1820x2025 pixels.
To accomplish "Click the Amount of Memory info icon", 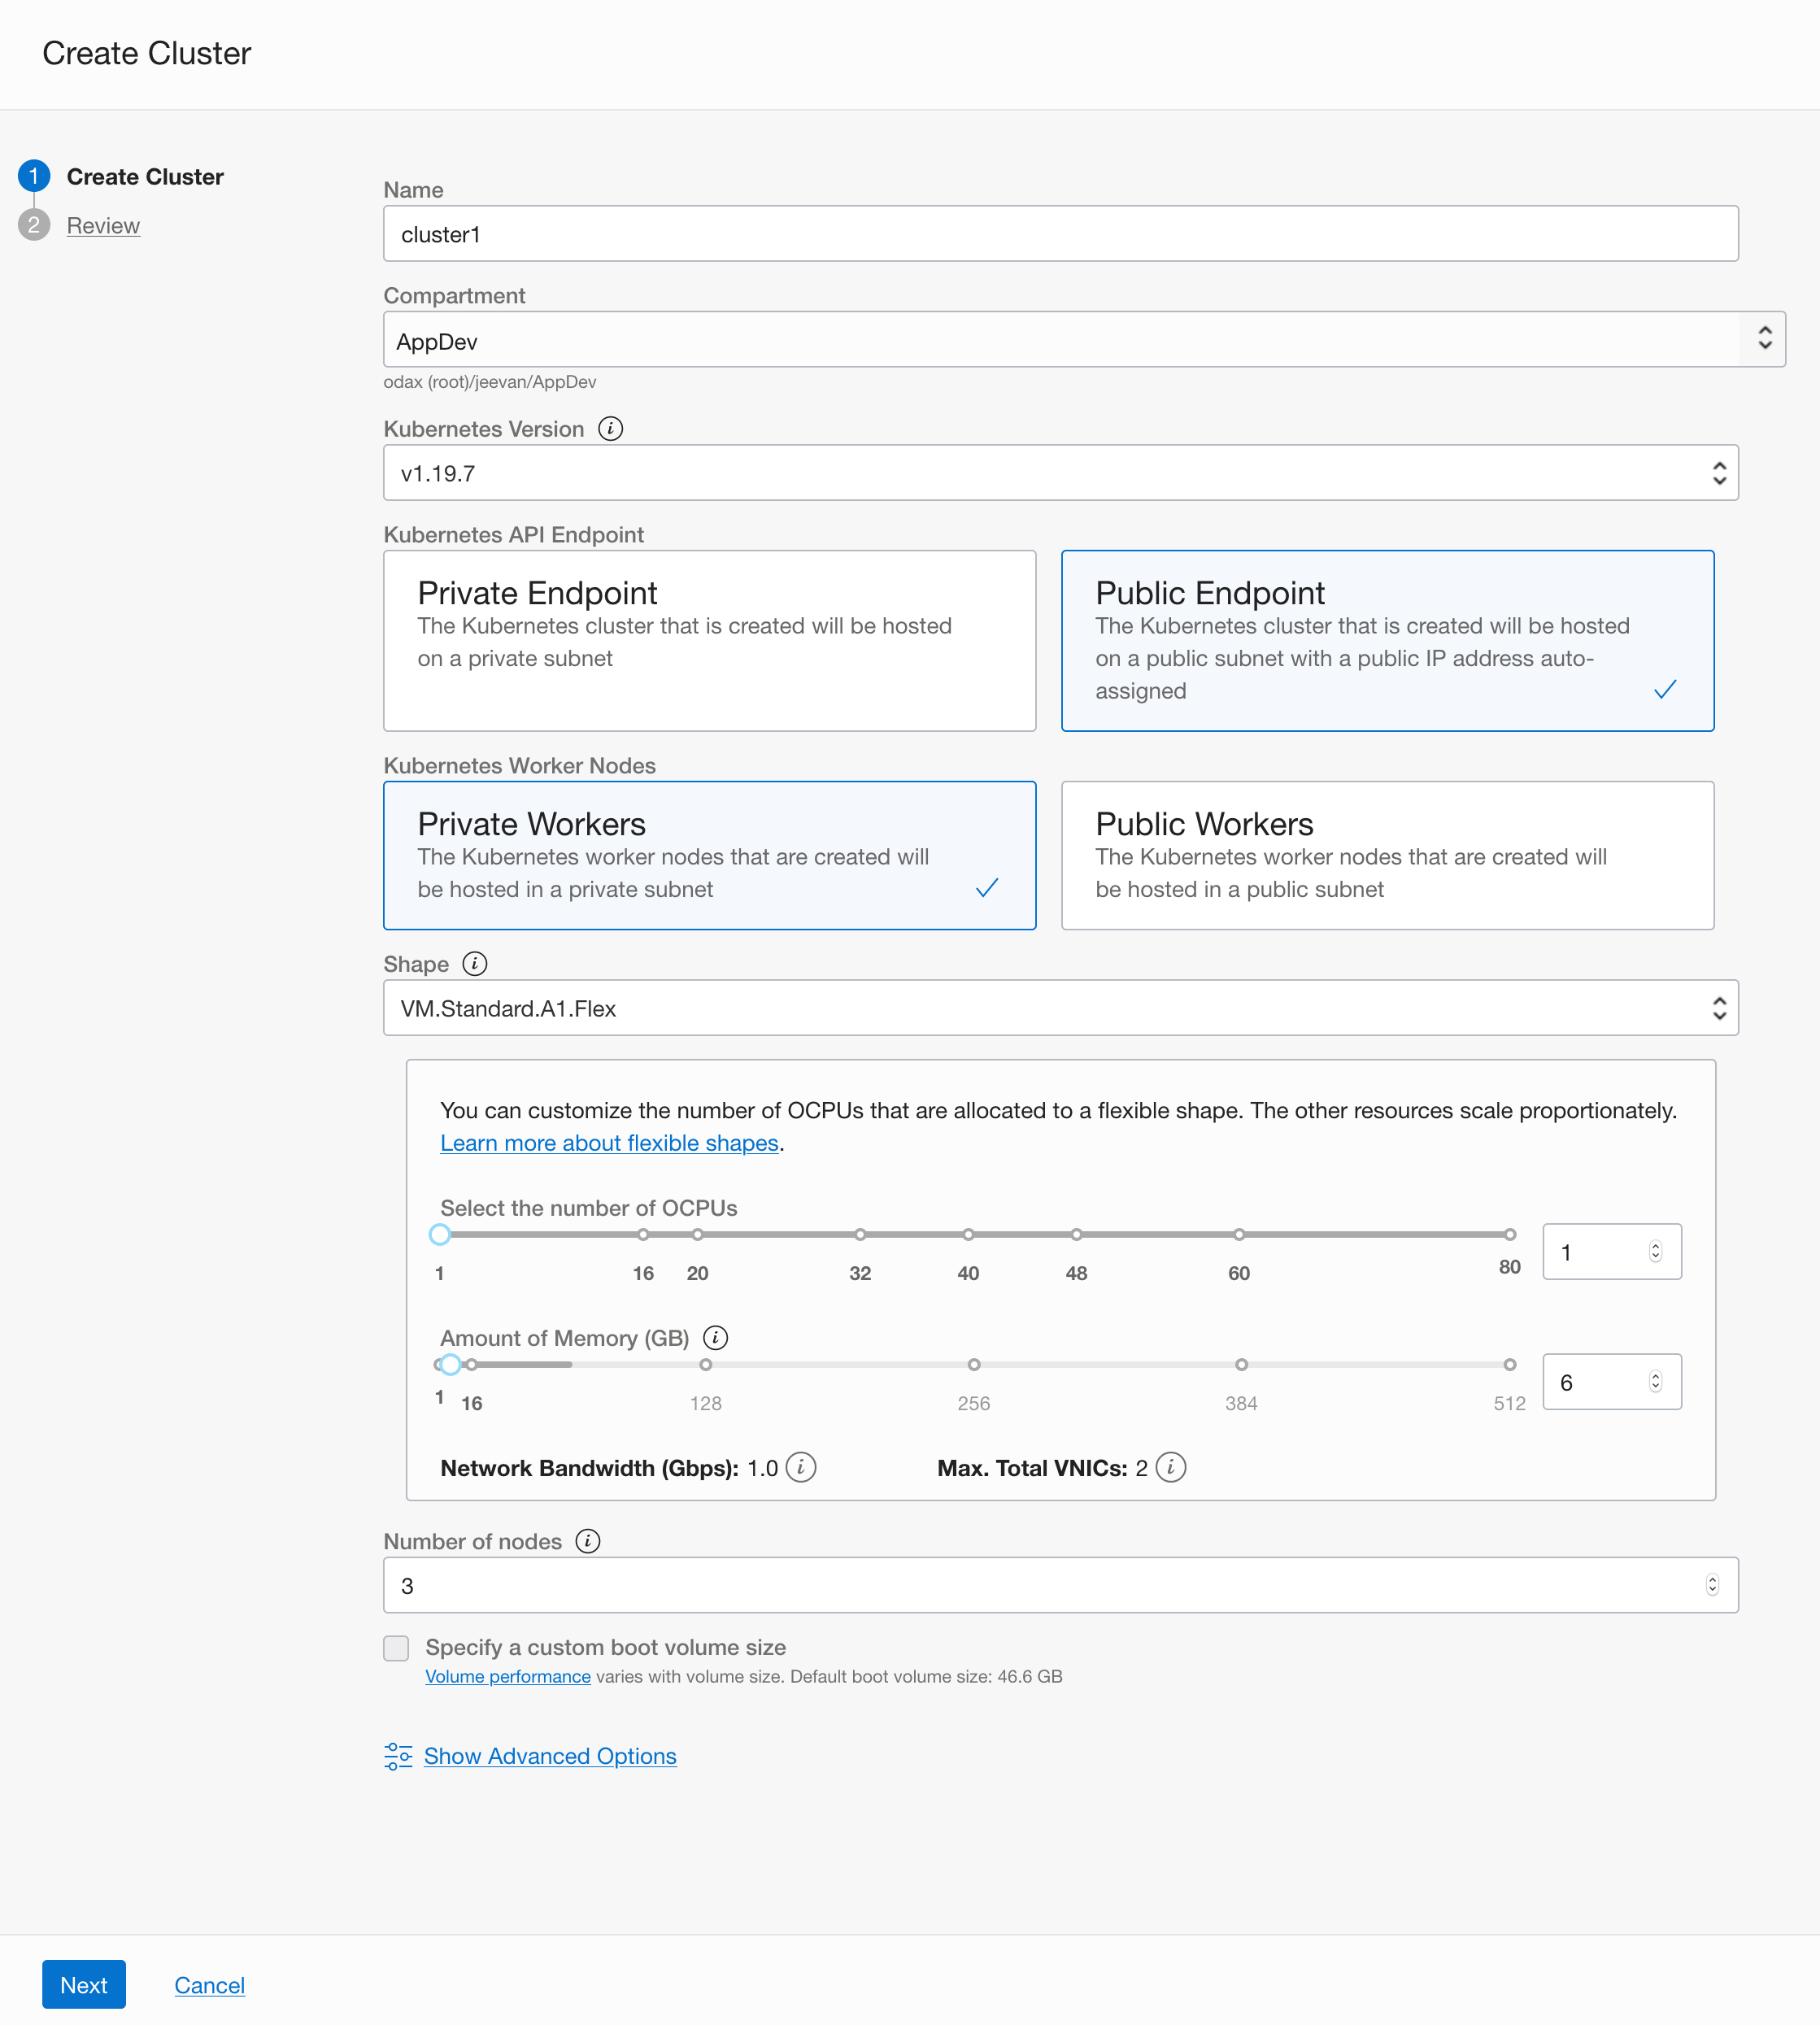I will [x=715, y=1338].
